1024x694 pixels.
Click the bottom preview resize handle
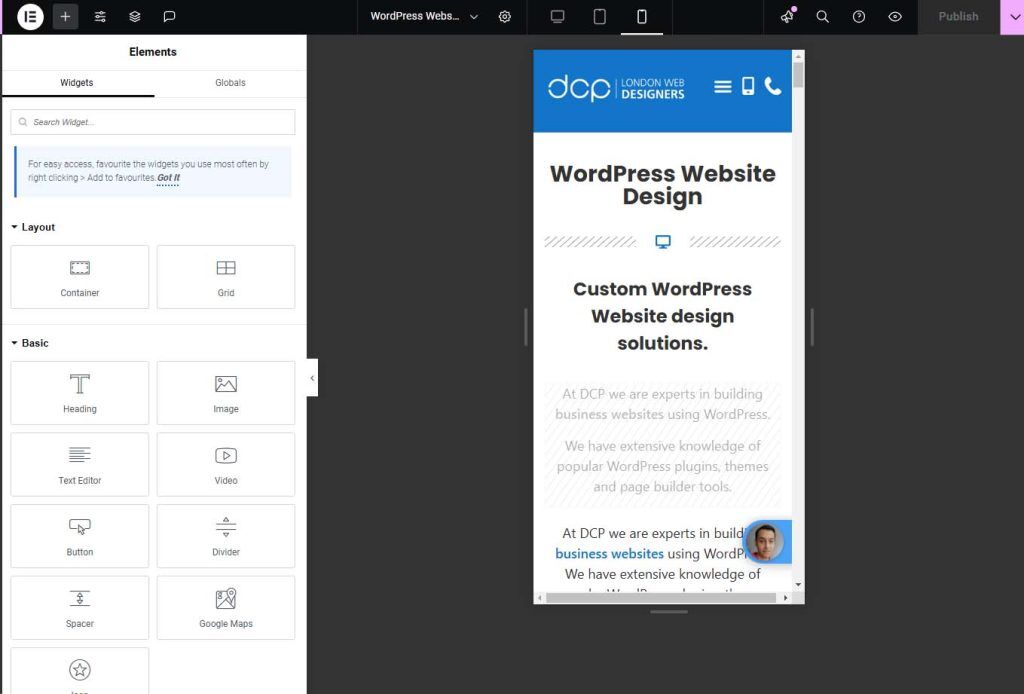[669, 612]
